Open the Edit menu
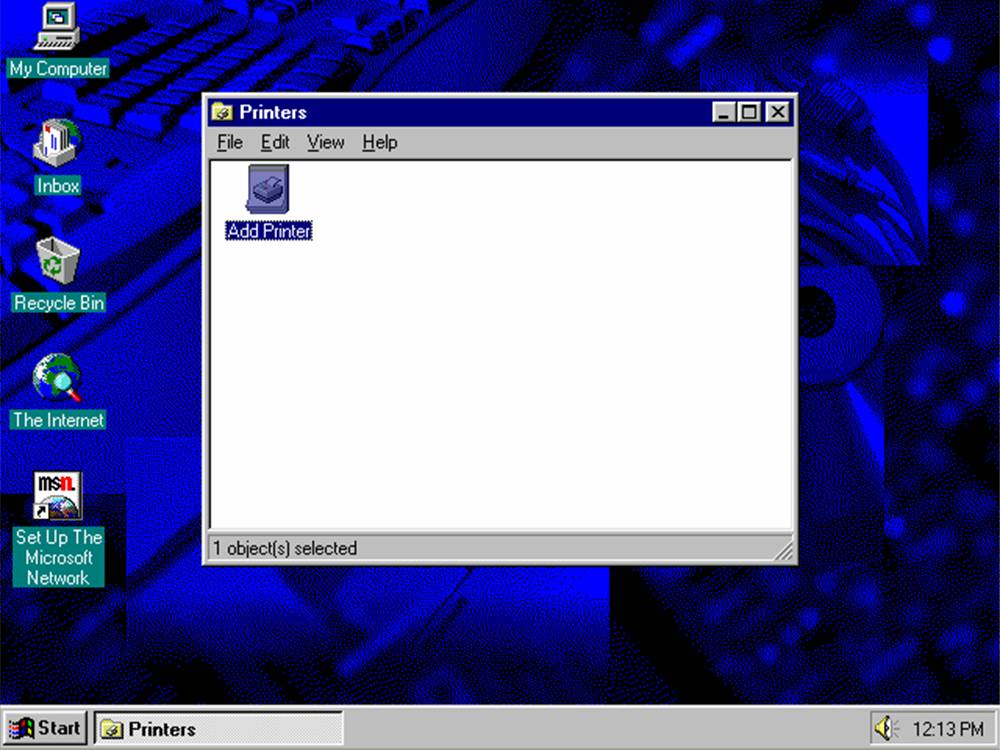The height and width of the screenshot is (750, 1000). coord(275,142)
